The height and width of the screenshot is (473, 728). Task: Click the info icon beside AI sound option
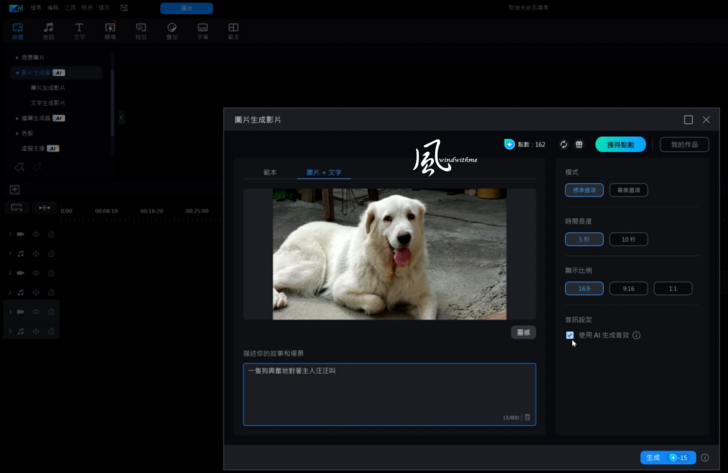[x=636, y=336]
